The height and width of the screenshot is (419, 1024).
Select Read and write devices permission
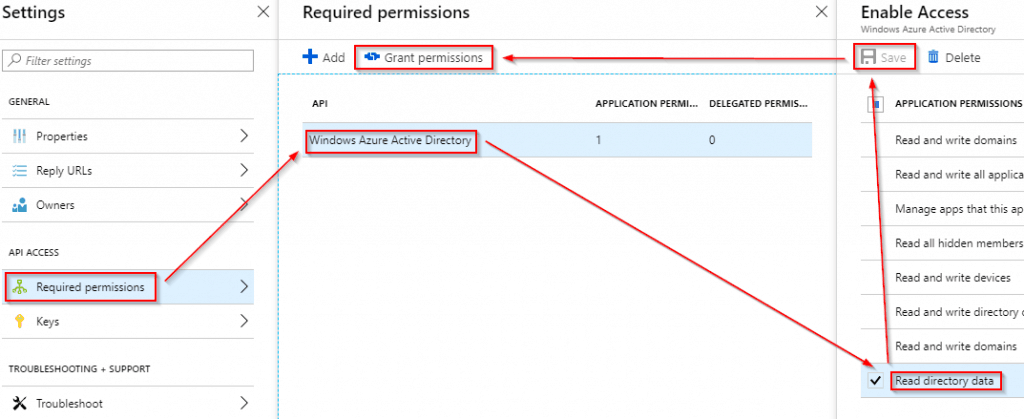click(953, 277)
